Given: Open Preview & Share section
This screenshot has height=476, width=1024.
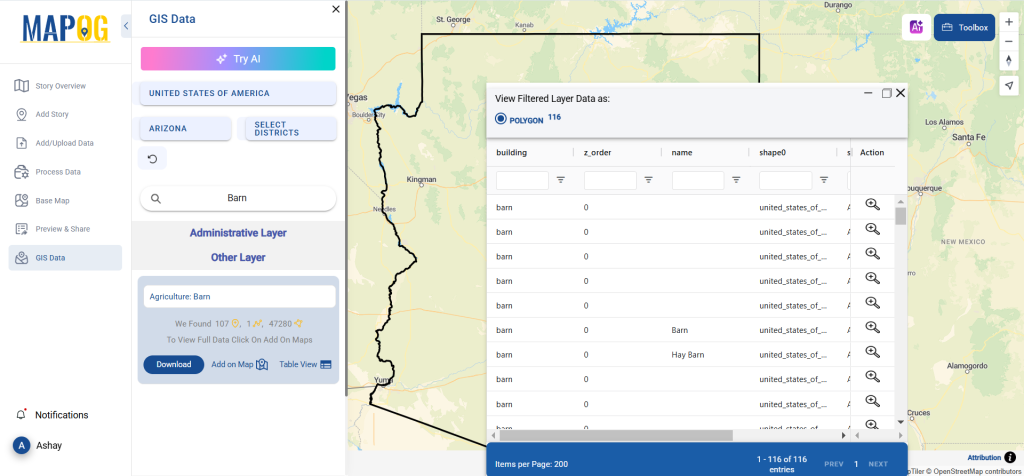Looking at the screenshot, I should (x=62, y=229).
